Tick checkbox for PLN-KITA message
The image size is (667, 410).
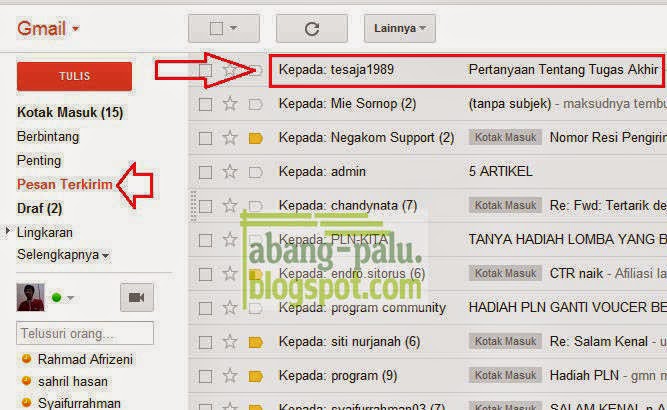pyautogui.click(x=205, y=240)
